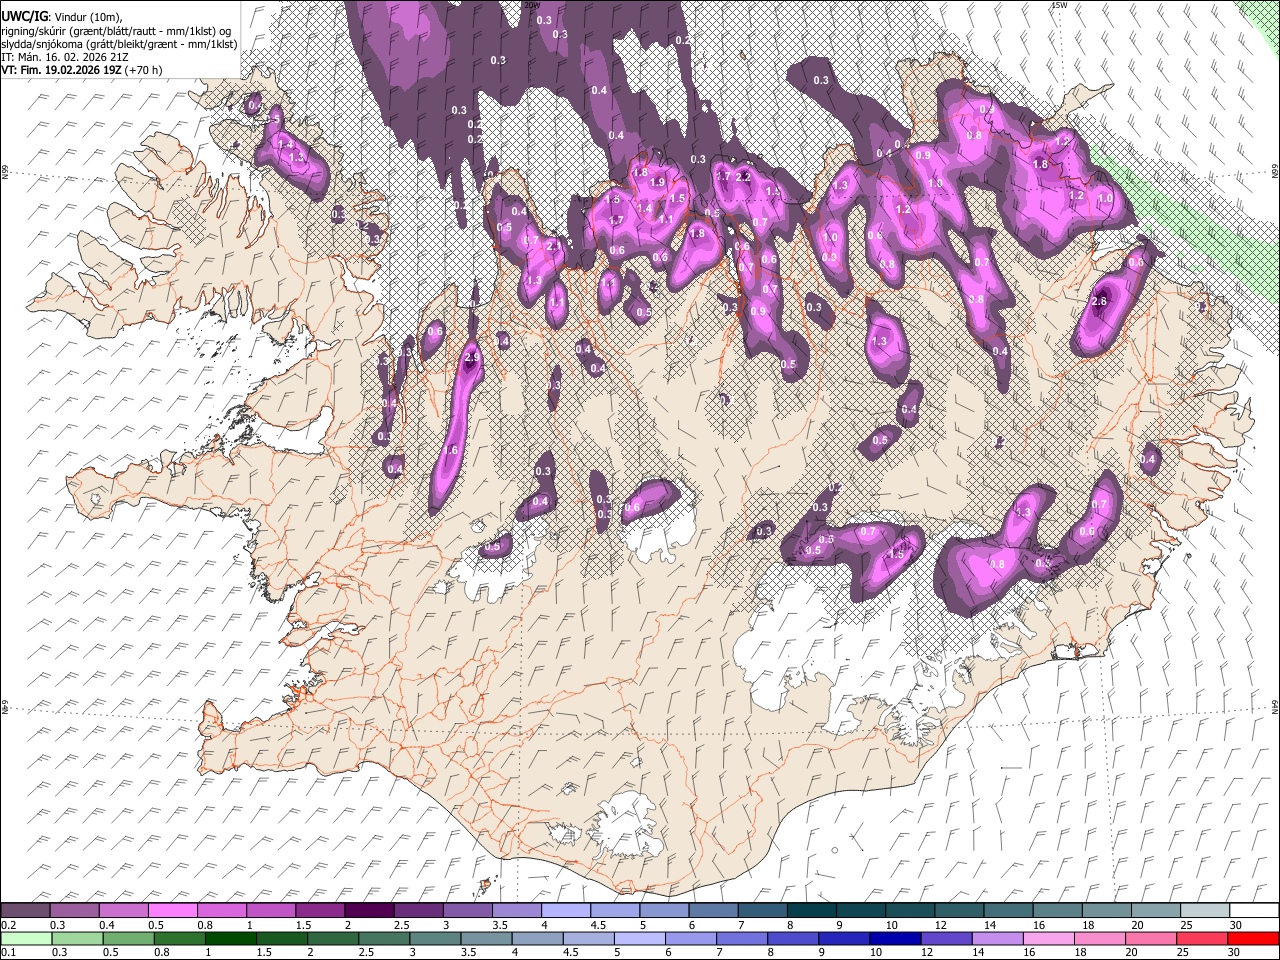Click the '4.5' label on the snow legend row

(597, 925)
